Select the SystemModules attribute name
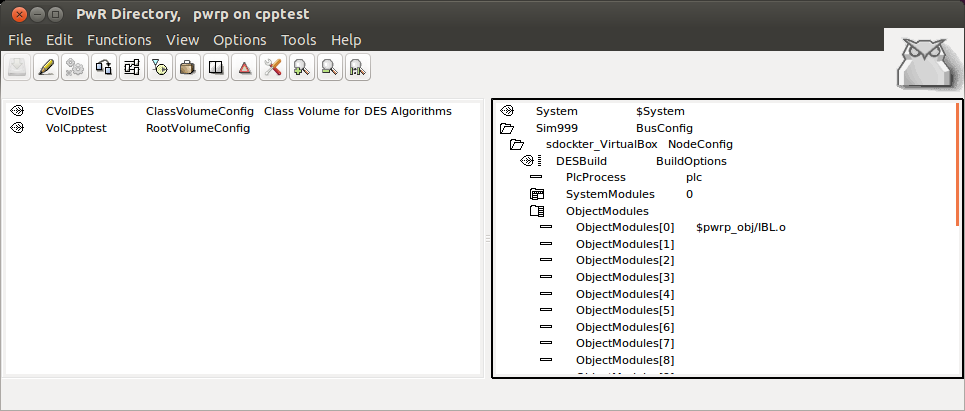This screenshot has height=411, width=965. 611,194
